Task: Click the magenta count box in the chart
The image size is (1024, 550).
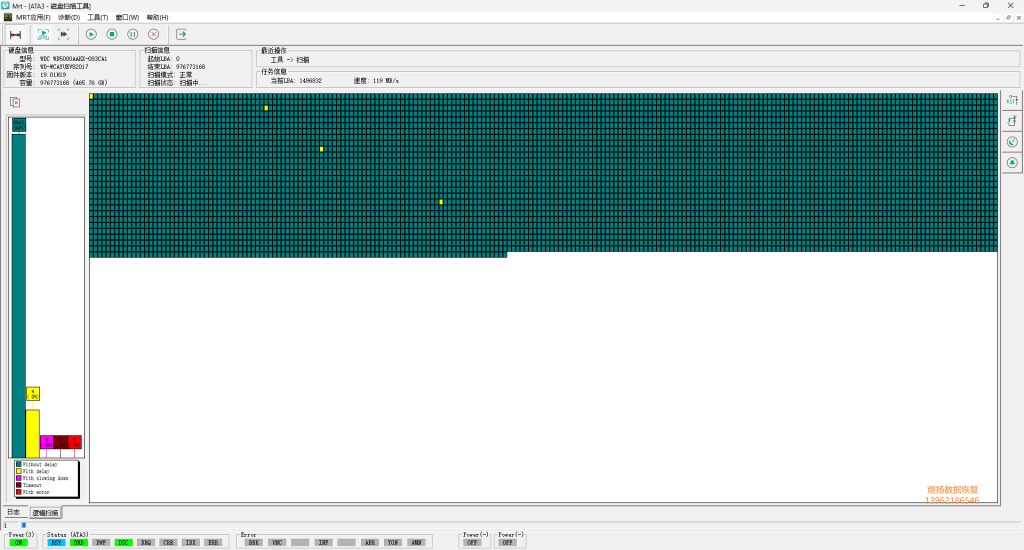Action: point(47,442)
